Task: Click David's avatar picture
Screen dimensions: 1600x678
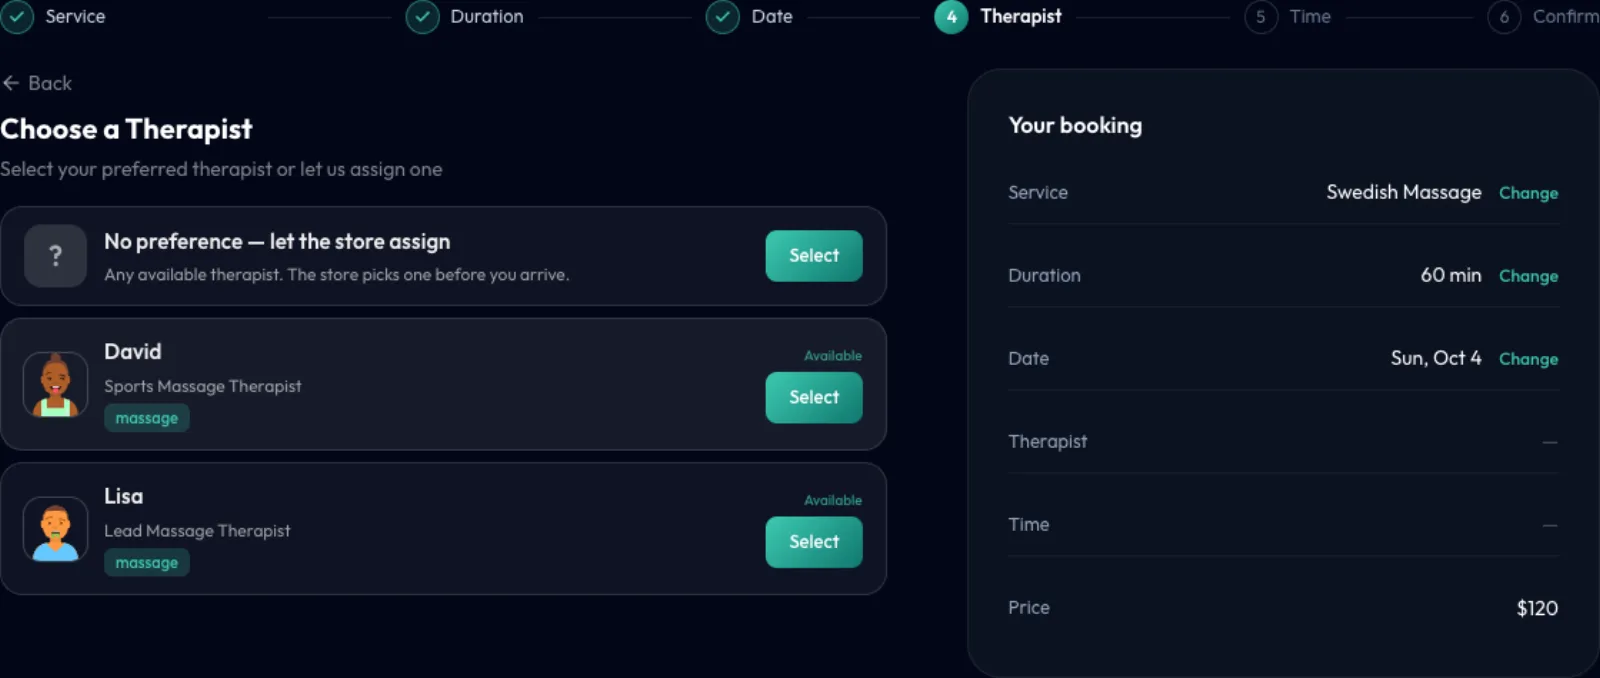Action: 55,384
